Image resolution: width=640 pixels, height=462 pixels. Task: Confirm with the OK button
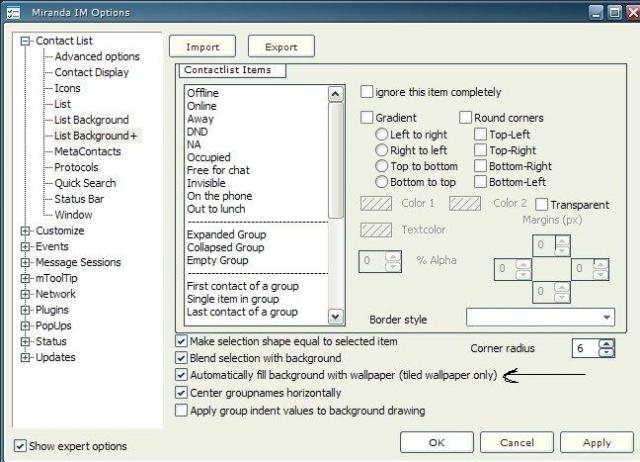[437, 442]
